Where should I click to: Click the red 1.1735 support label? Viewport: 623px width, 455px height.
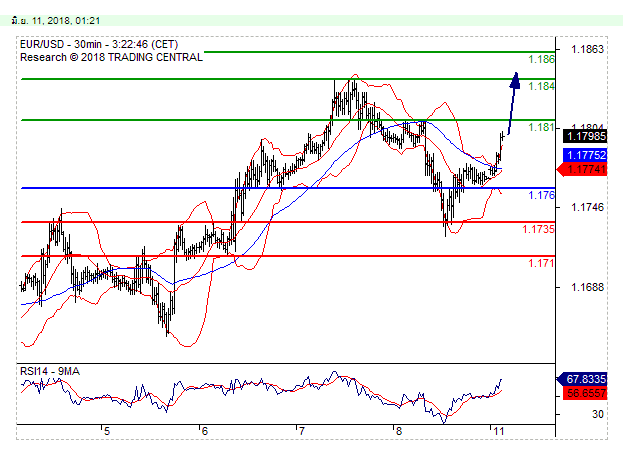tap(538, 229)
